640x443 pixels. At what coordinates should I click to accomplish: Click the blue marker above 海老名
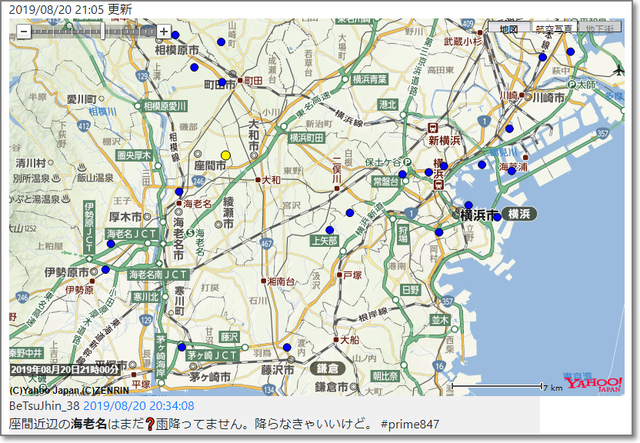[x=179, y=191]
